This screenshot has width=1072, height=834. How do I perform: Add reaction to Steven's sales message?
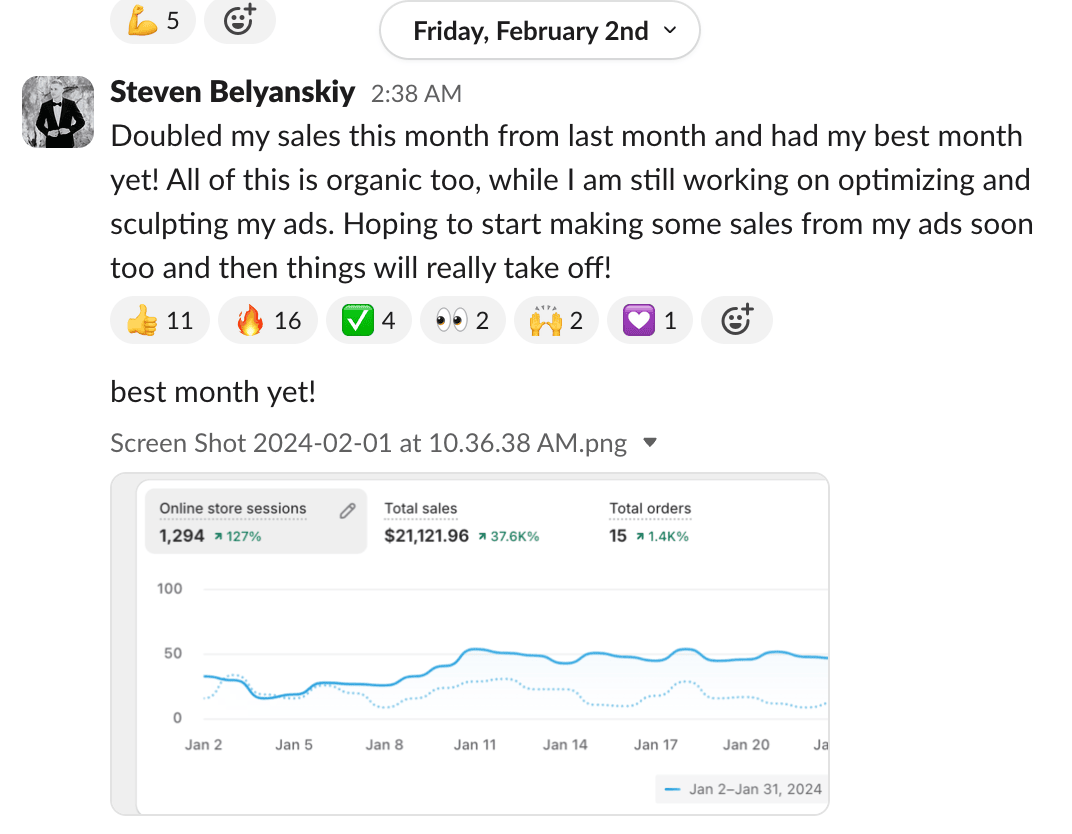(x=736, y=321)
